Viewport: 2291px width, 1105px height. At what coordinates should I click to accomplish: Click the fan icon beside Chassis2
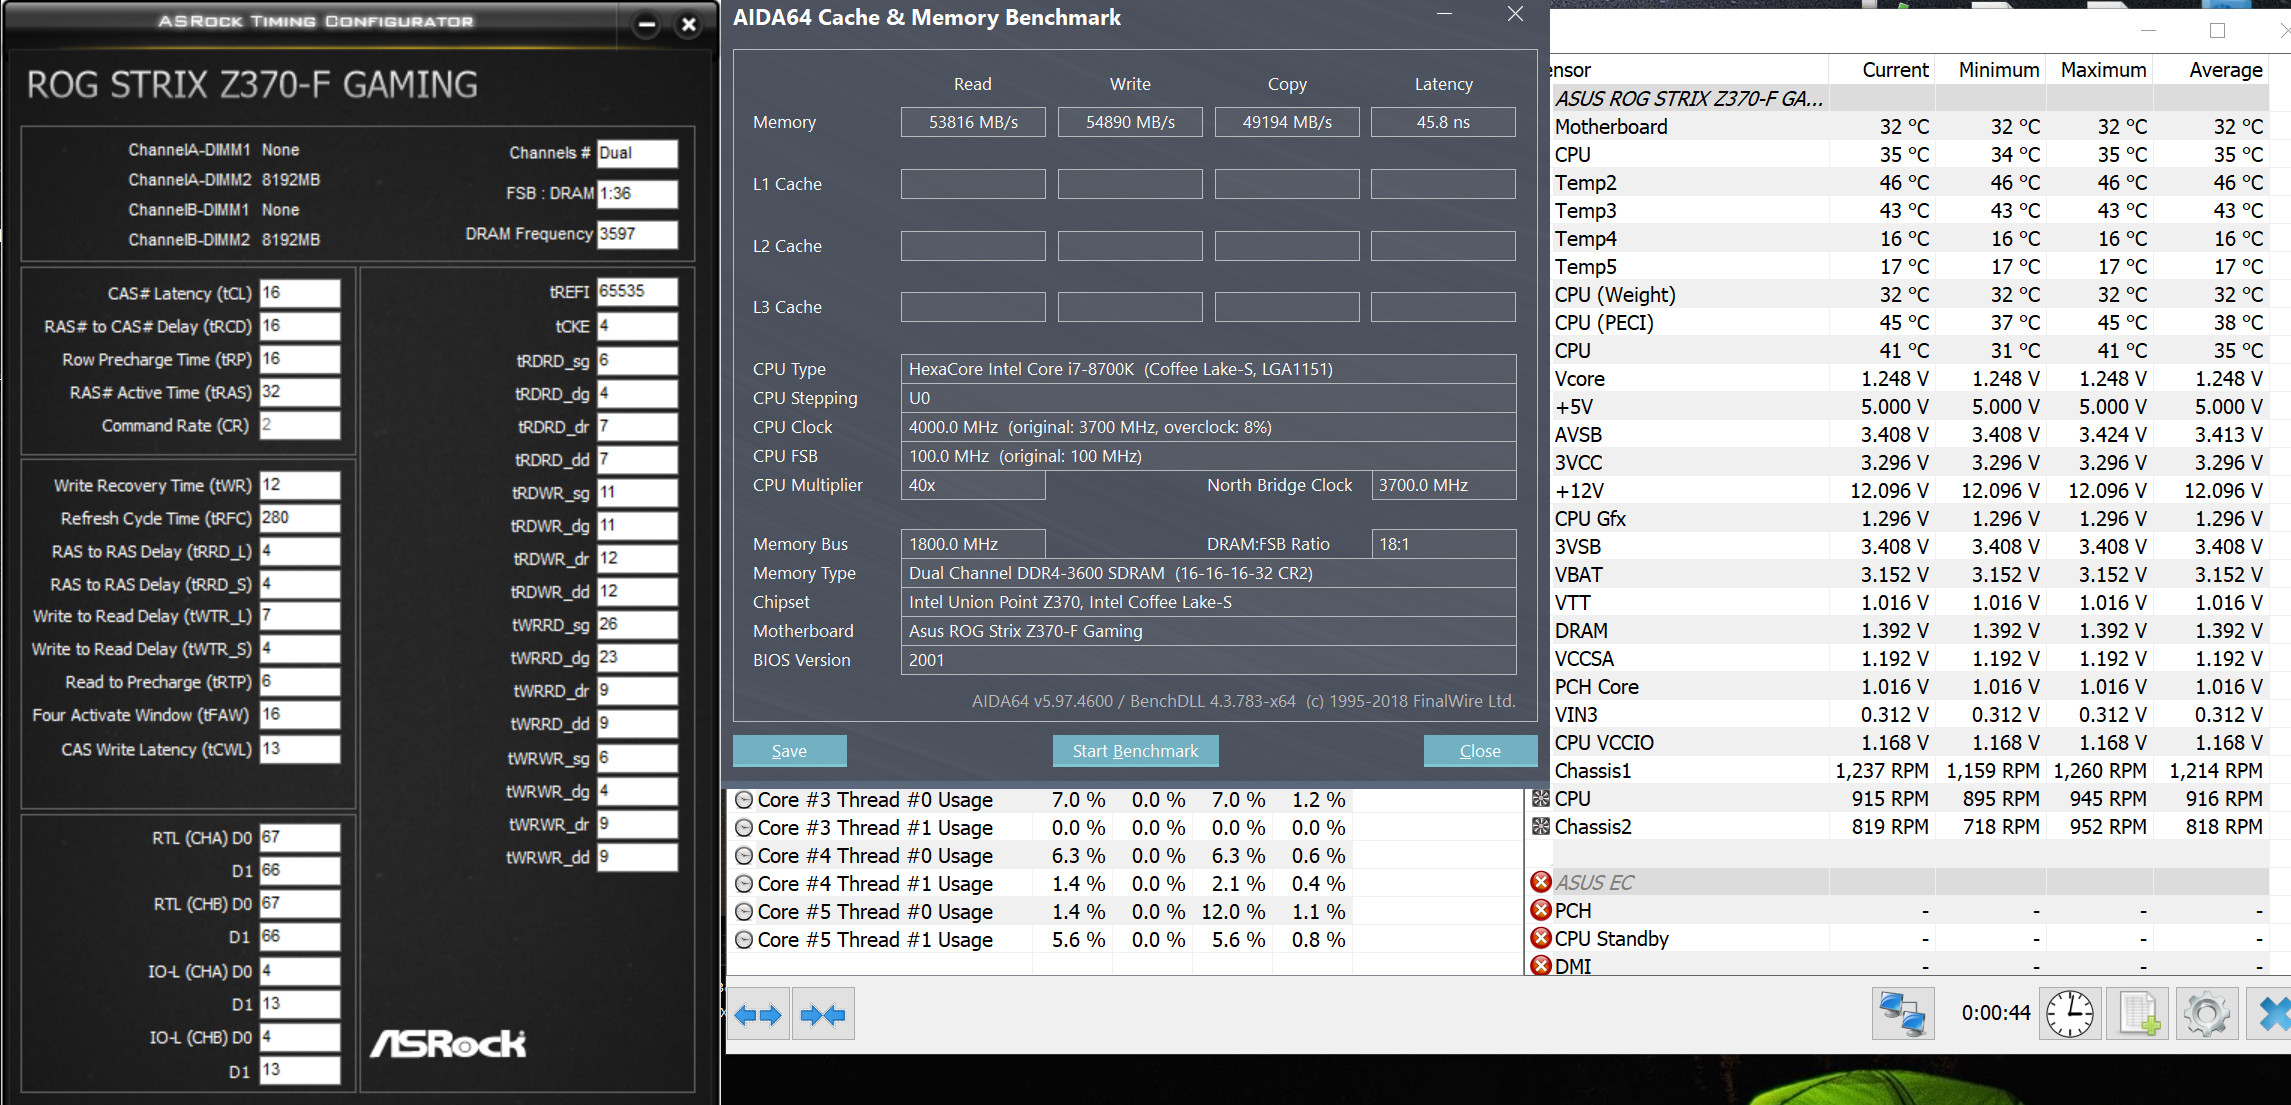coord(1541,827)
